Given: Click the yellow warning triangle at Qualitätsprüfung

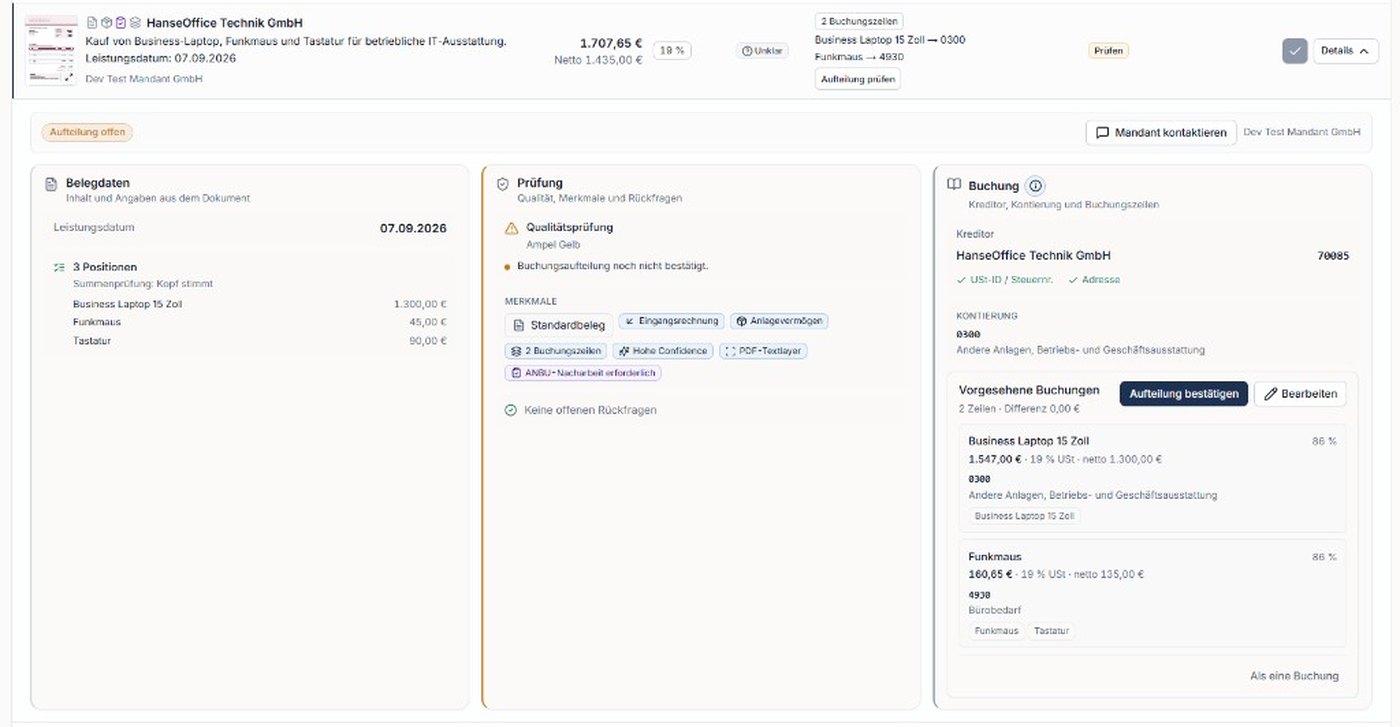Looking at the screenshot, I should tap(512, 228).
